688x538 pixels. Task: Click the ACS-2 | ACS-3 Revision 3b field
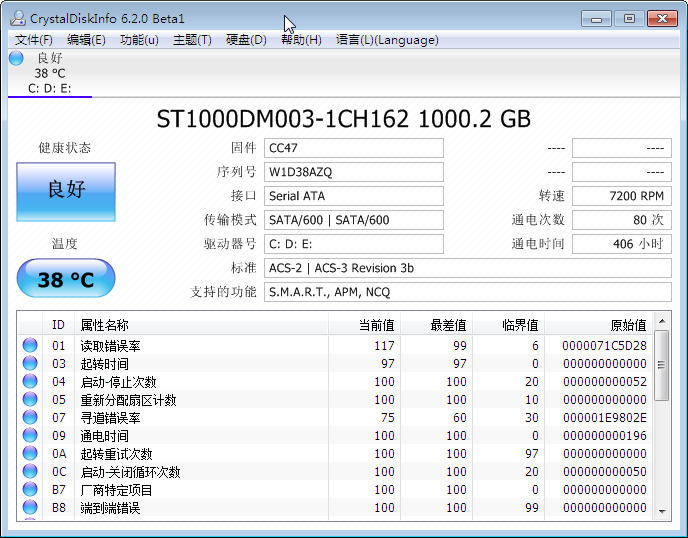pos(468,268)
